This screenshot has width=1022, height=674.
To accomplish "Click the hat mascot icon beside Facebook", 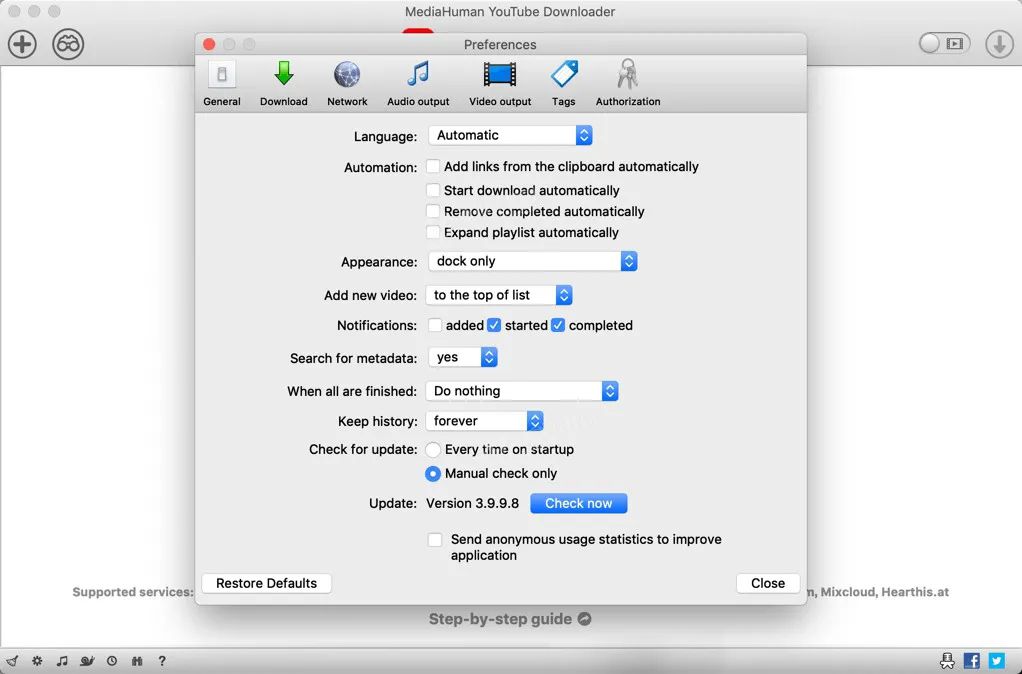I will coord(947,661).
